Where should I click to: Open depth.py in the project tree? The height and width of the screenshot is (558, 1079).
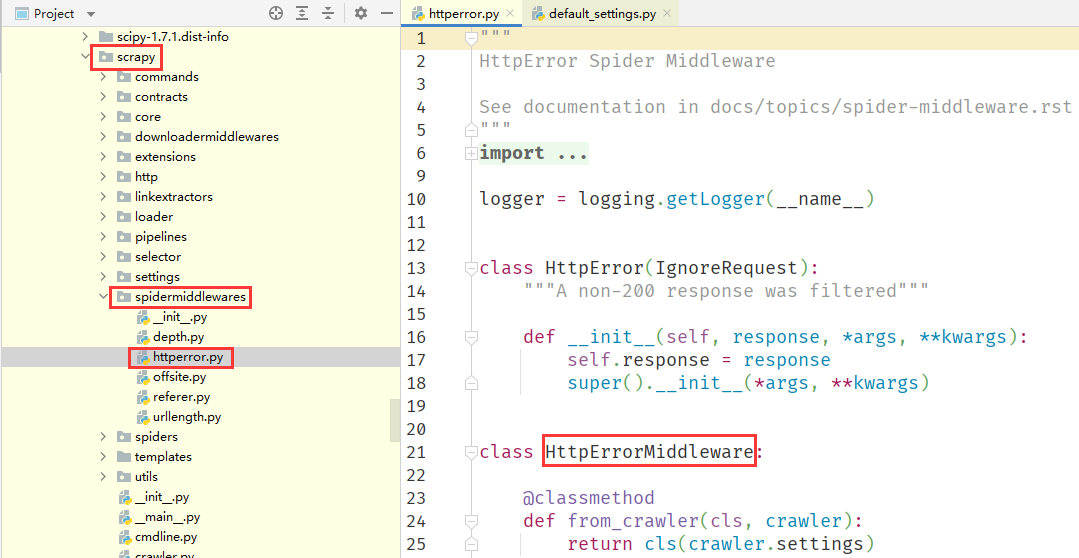[178, 337]
